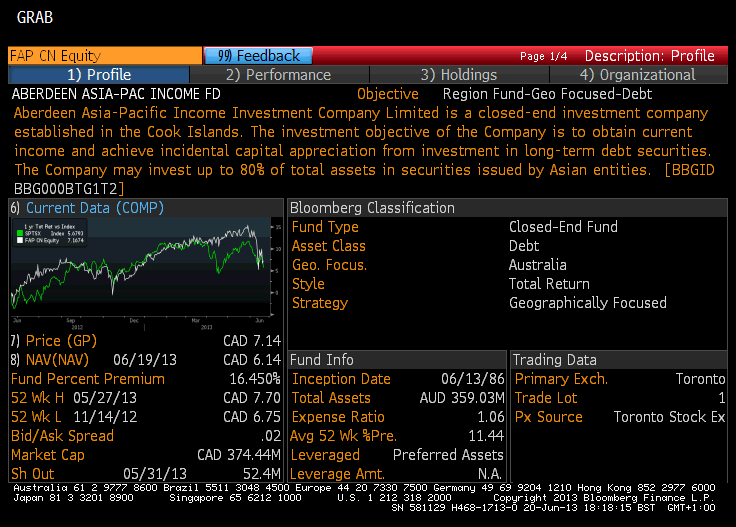Screen dimensions: 736x527
Task: Switch to the 3) Holdings tab
Action: coord(459,75)
